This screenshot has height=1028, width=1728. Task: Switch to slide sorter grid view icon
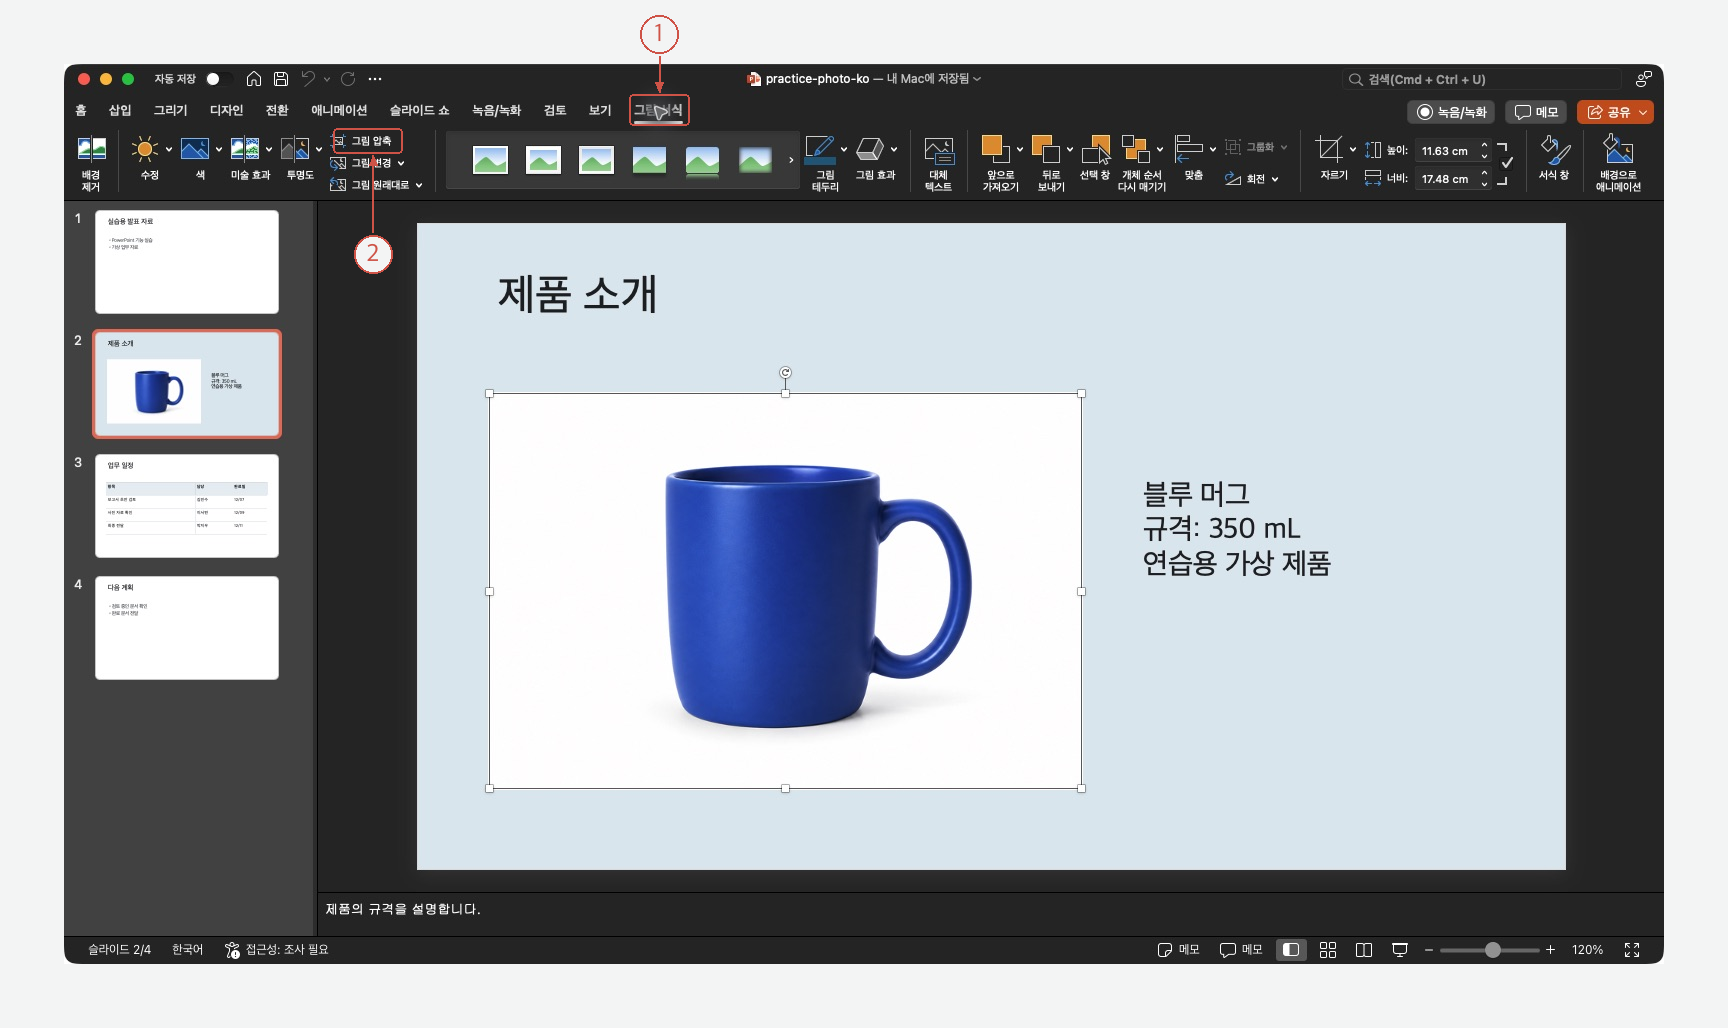[1328, 950]
